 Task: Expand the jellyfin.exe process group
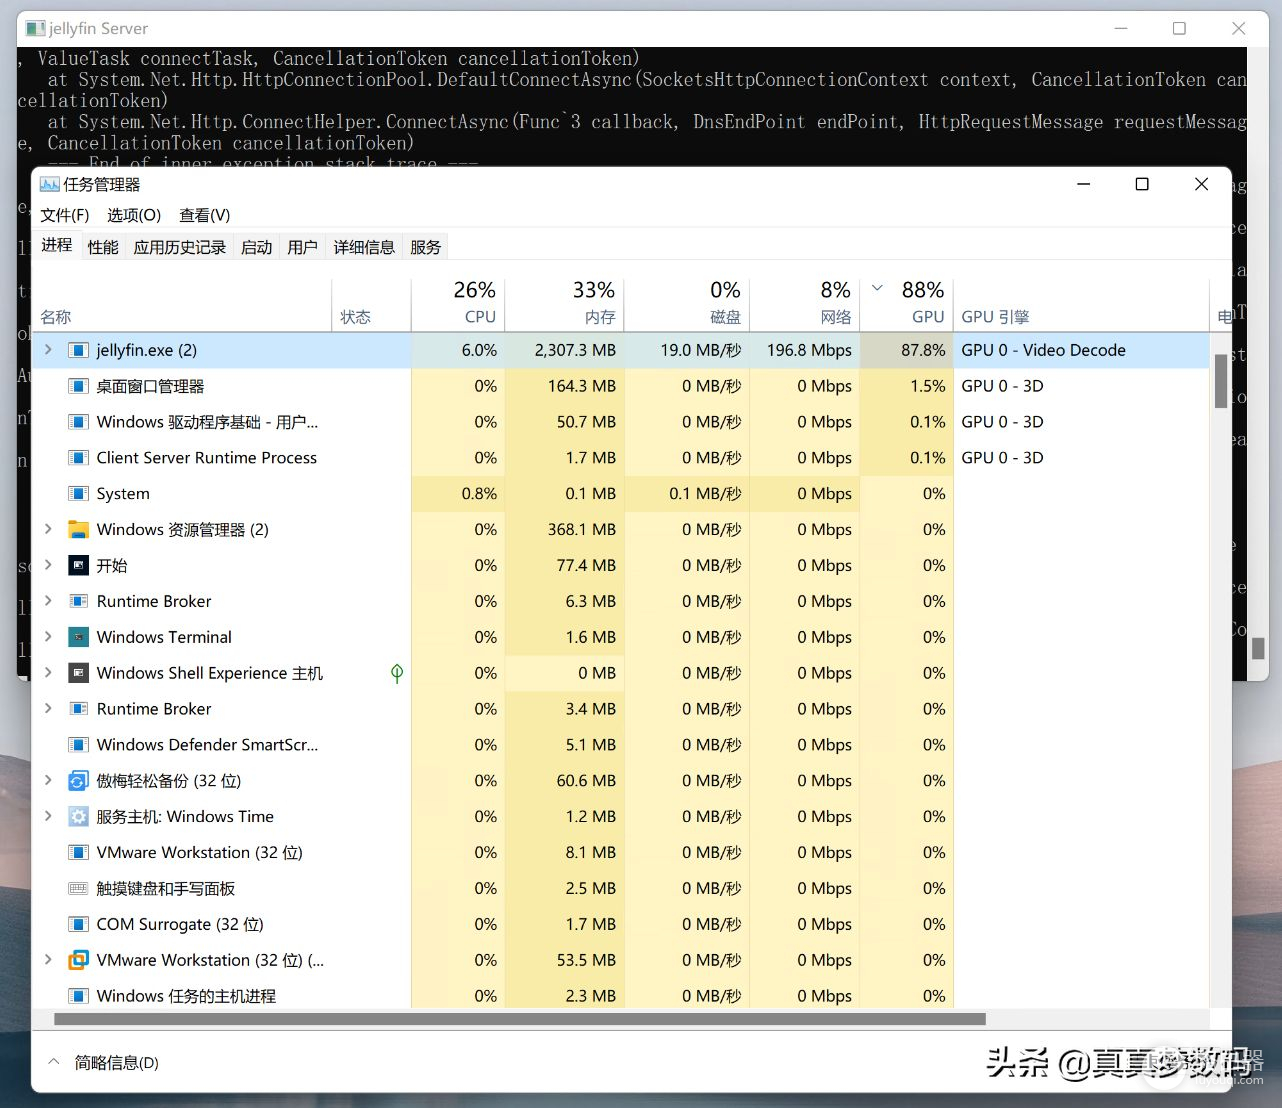[x=48, y=350]
